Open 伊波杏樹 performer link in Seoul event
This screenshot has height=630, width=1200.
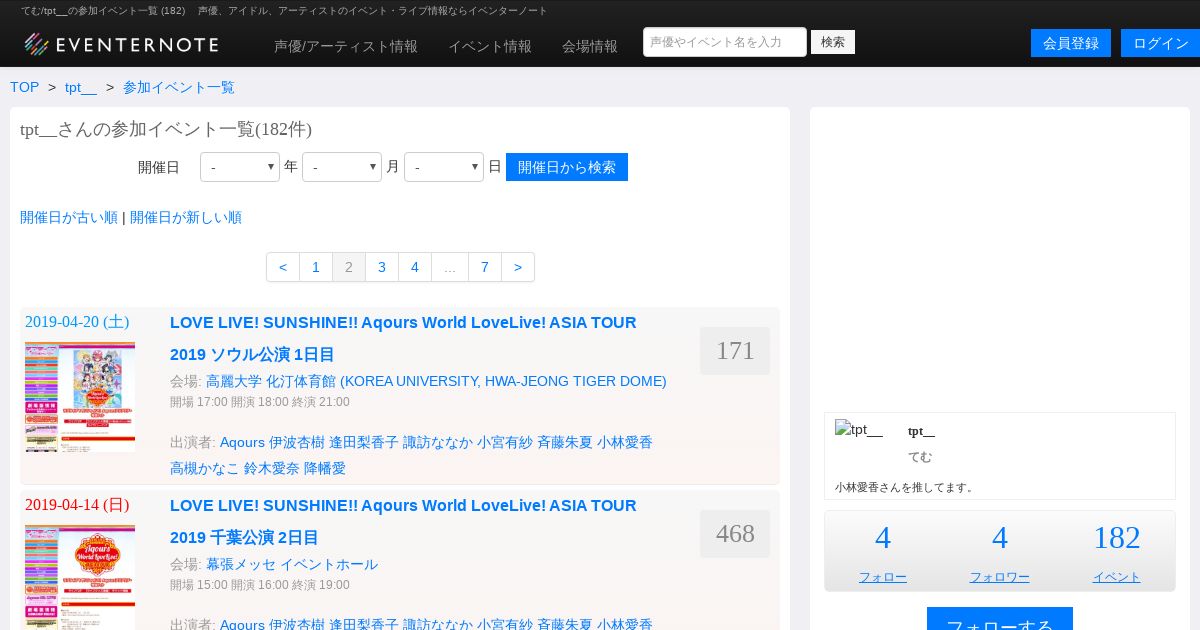pos(297,442)
